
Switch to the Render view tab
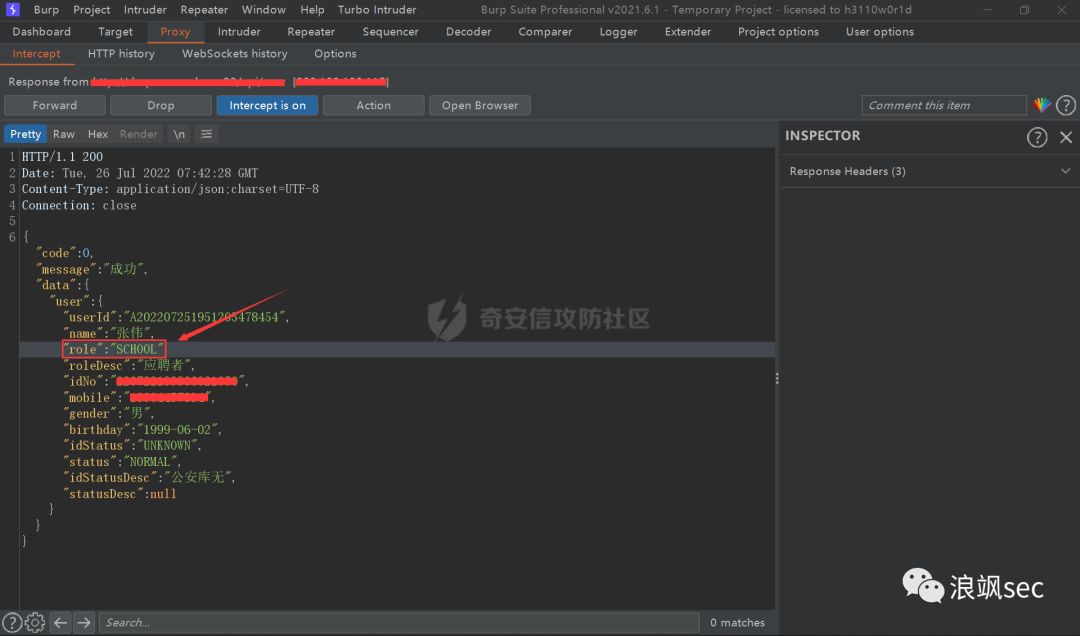click(138, 134)
